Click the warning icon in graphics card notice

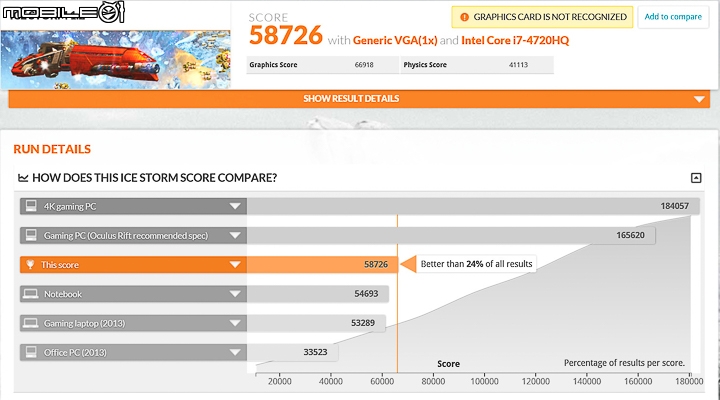(x=464, y=17)
